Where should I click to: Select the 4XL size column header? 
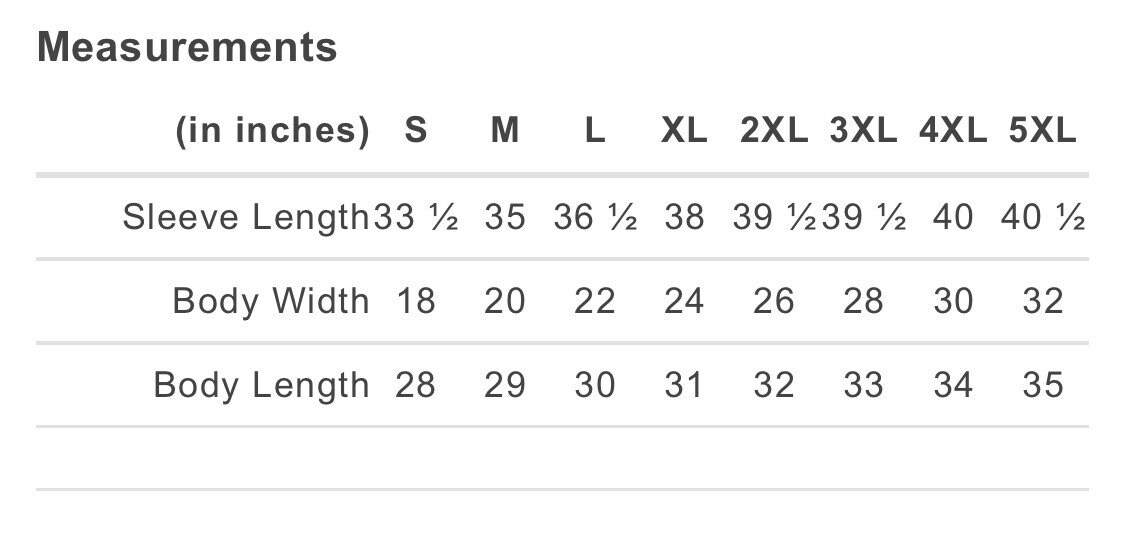[x=953, y=131]
